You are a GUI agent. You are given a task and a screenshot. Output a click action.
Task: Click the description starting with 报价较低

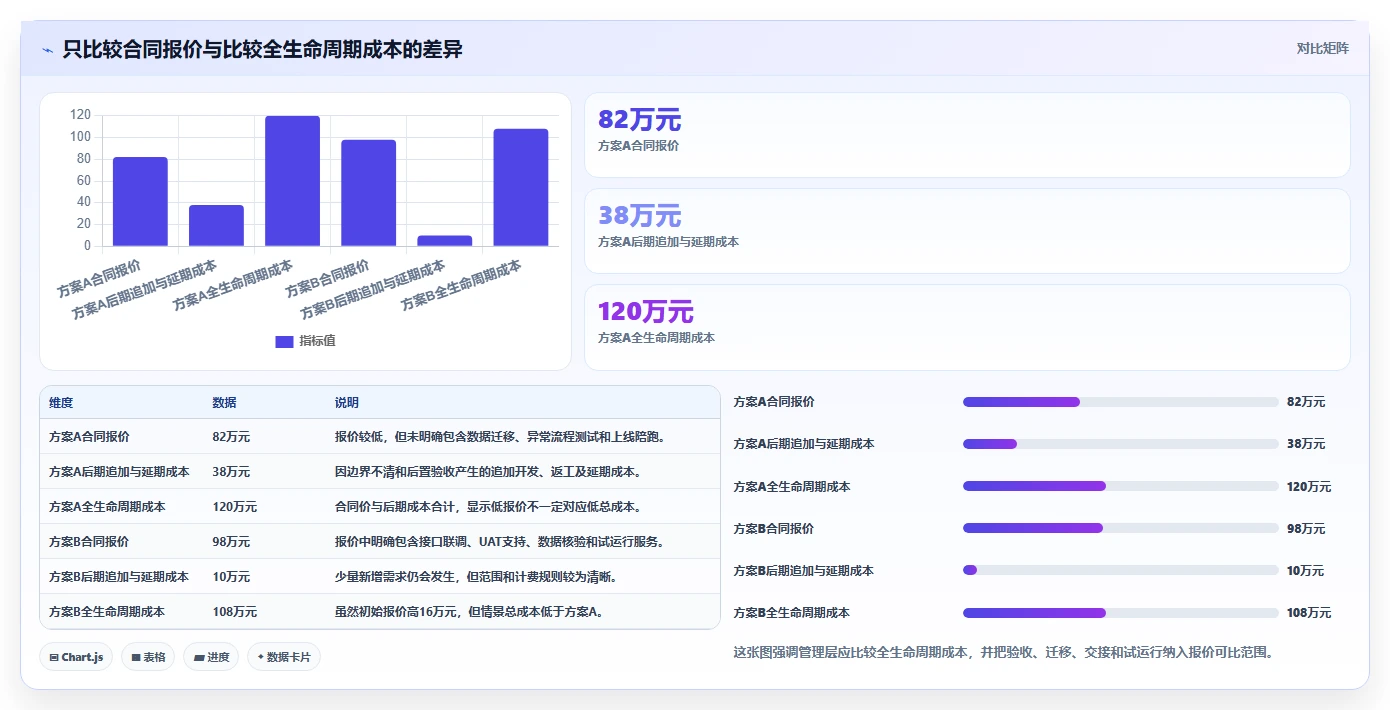(500, 437)
